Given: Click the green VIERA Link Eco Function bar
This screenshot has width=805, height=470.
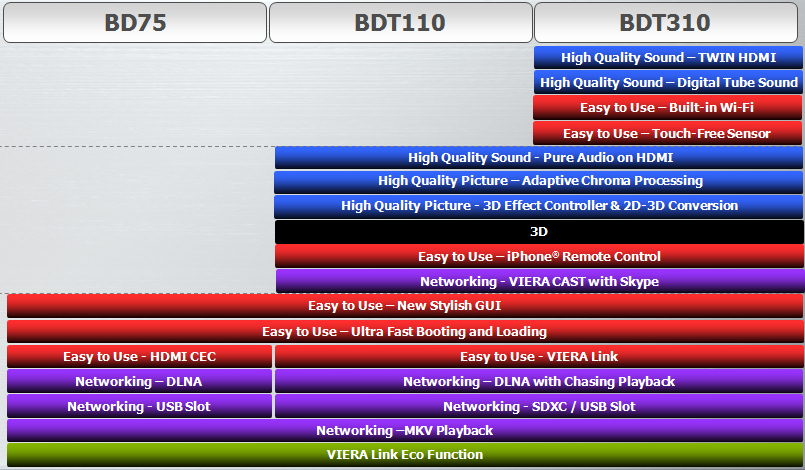Looking at the screenshot, I should 405,455.
